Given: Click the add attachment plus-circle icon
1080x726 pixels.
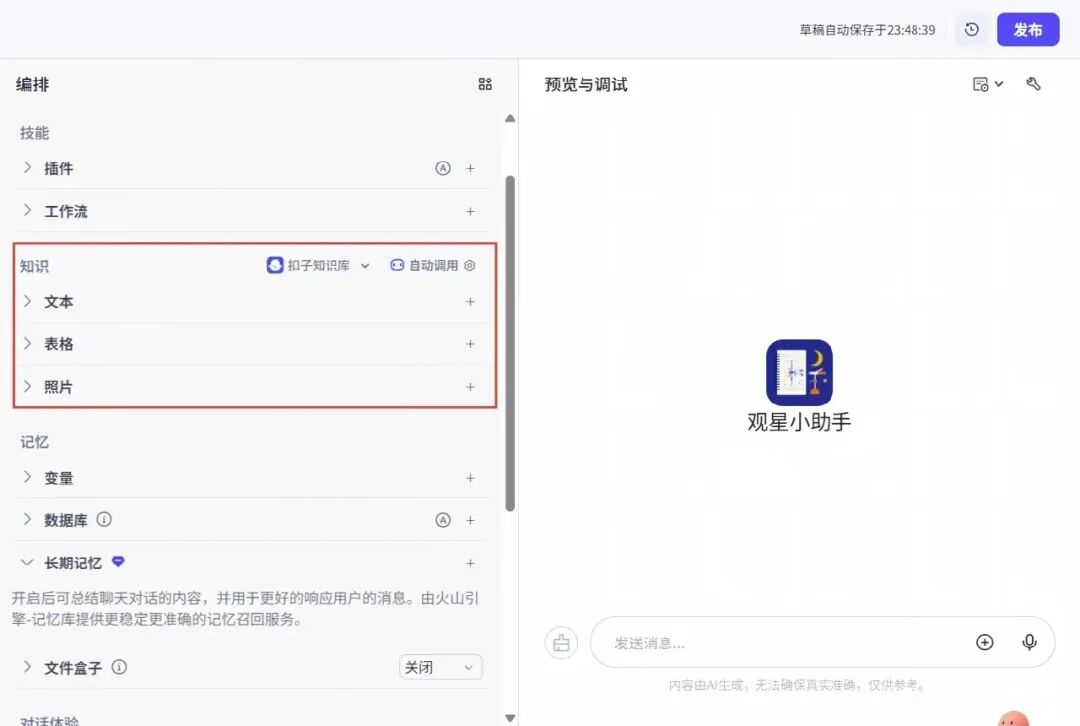Looking at the screenshot, I should click(x=985, y=642).
